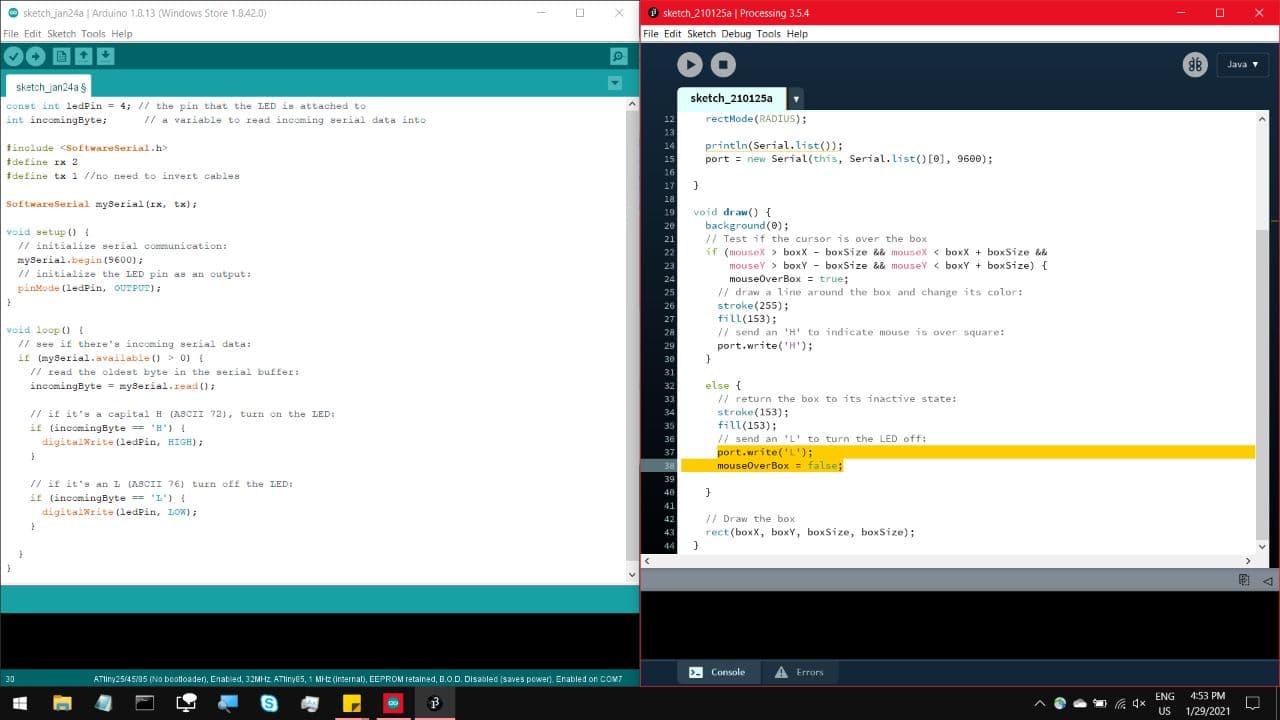Select the sketch_jan24a tab in Arduino
The width and height of the screenshot is (1280, 720).
tap(49, 87)
